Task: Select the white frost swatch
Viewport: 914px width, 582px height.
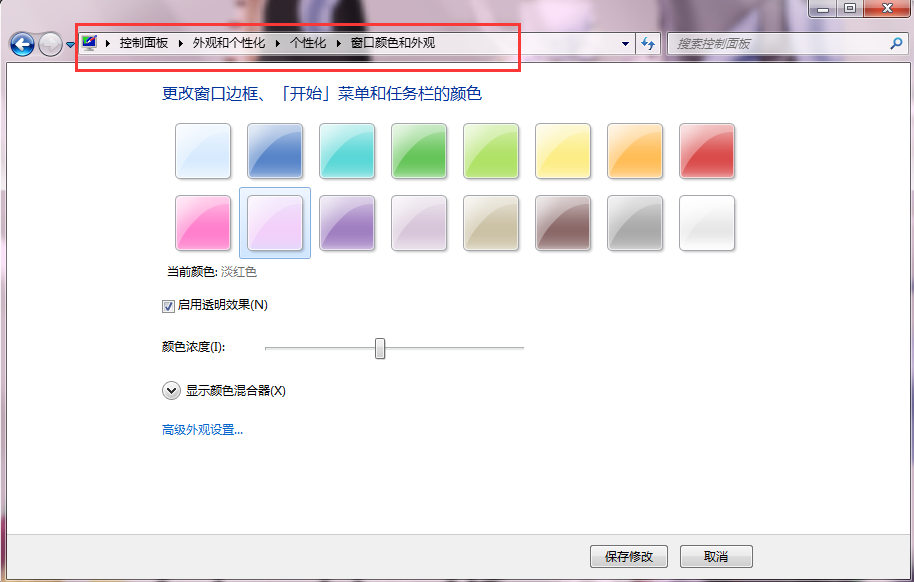Action: [x=707, y=223]
